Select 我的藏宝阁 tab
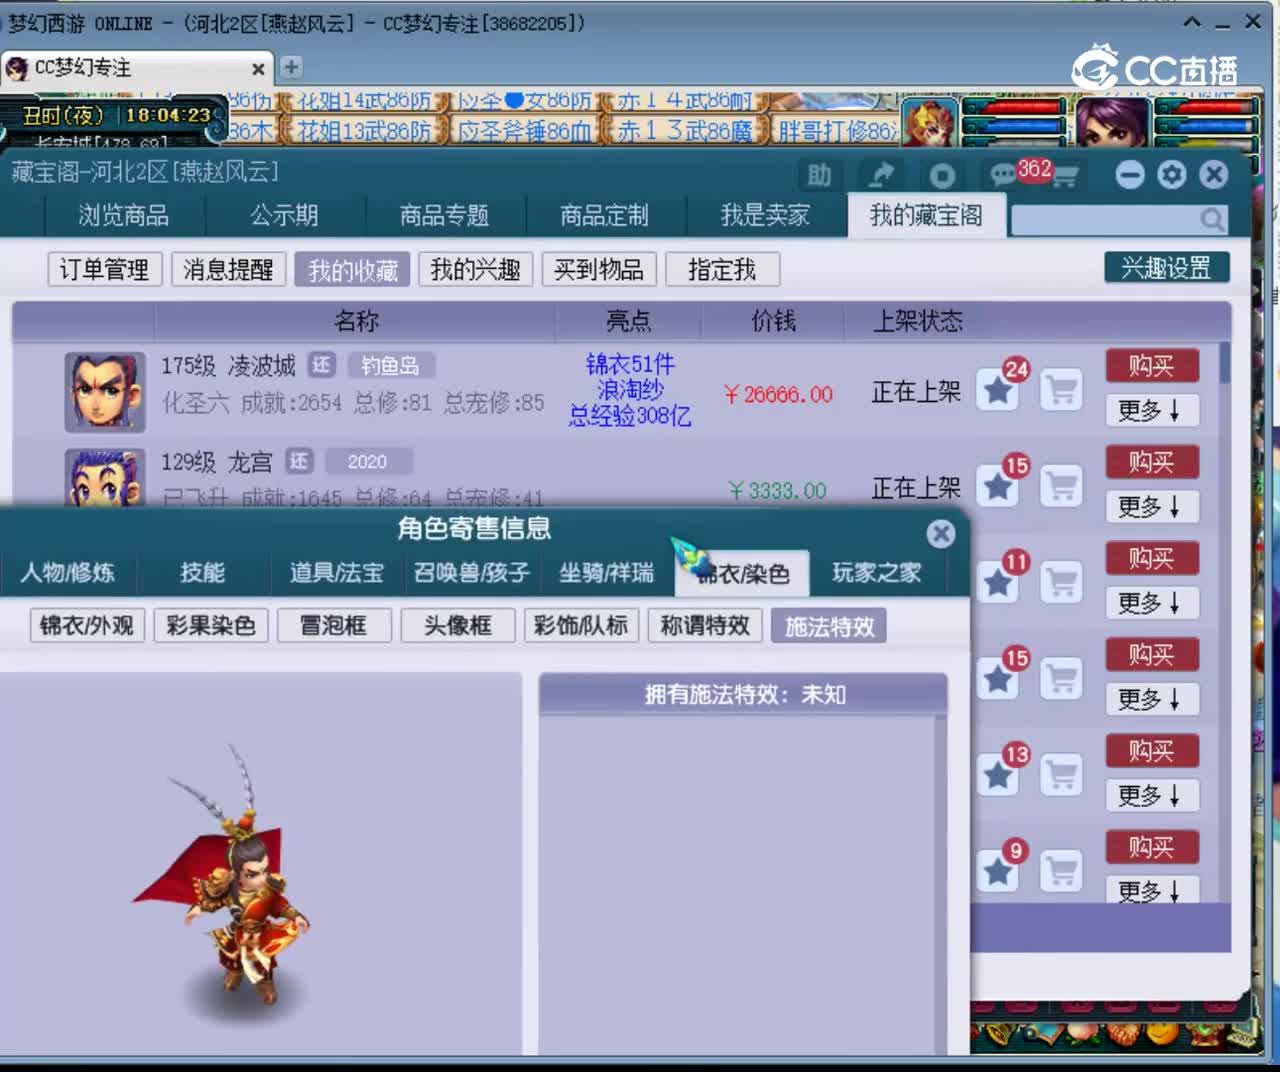Screen dimensions: 1280x1072 (x=926, y=215)
